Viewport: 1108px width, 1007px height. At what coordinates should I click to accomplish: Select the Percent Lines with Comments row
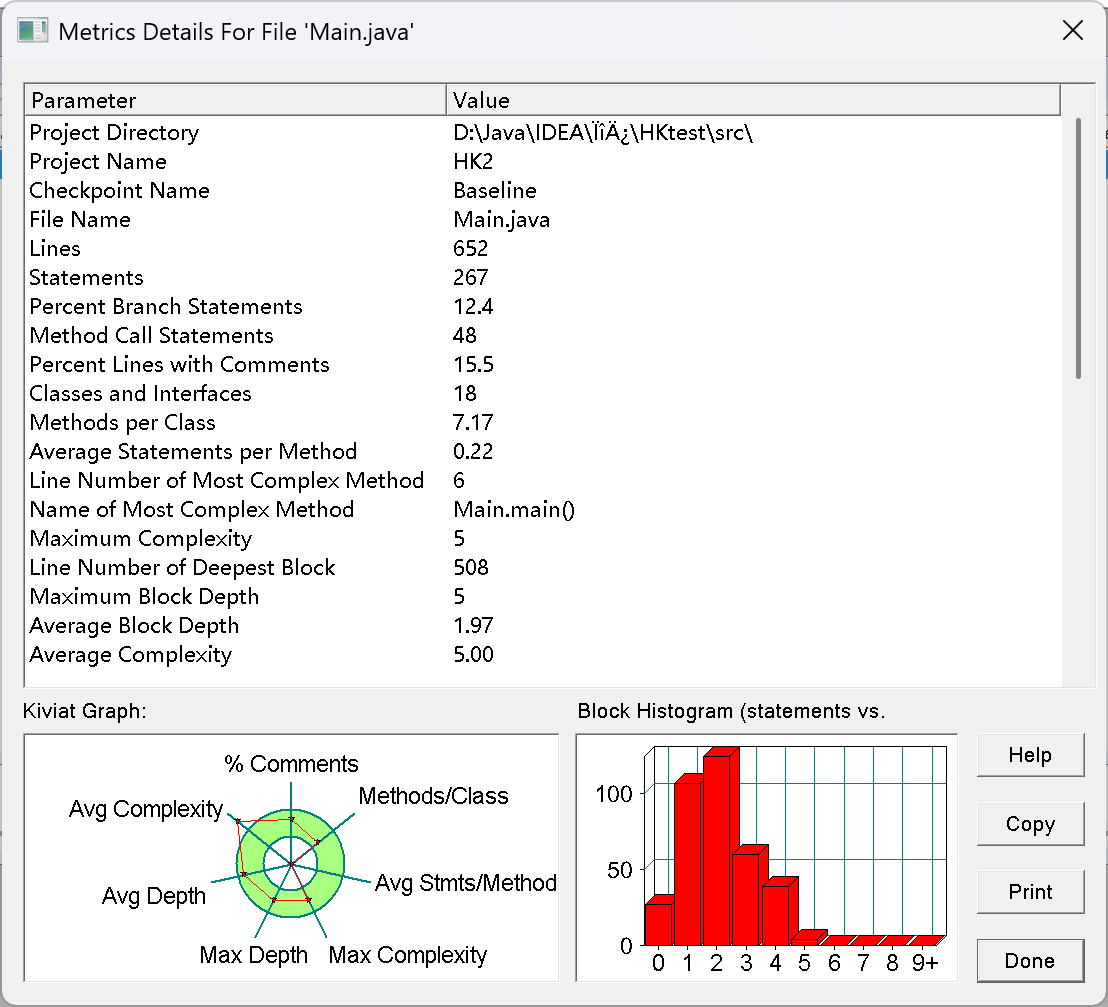(543, 364)
